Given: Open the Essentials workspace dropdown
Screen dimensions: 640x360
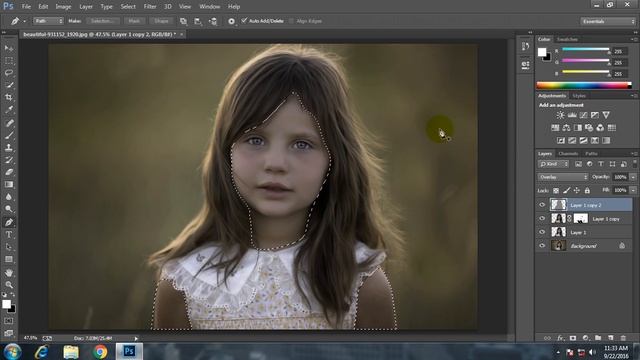Looking at the screenshot, I should pyautogui.click(x=608, y=21).
